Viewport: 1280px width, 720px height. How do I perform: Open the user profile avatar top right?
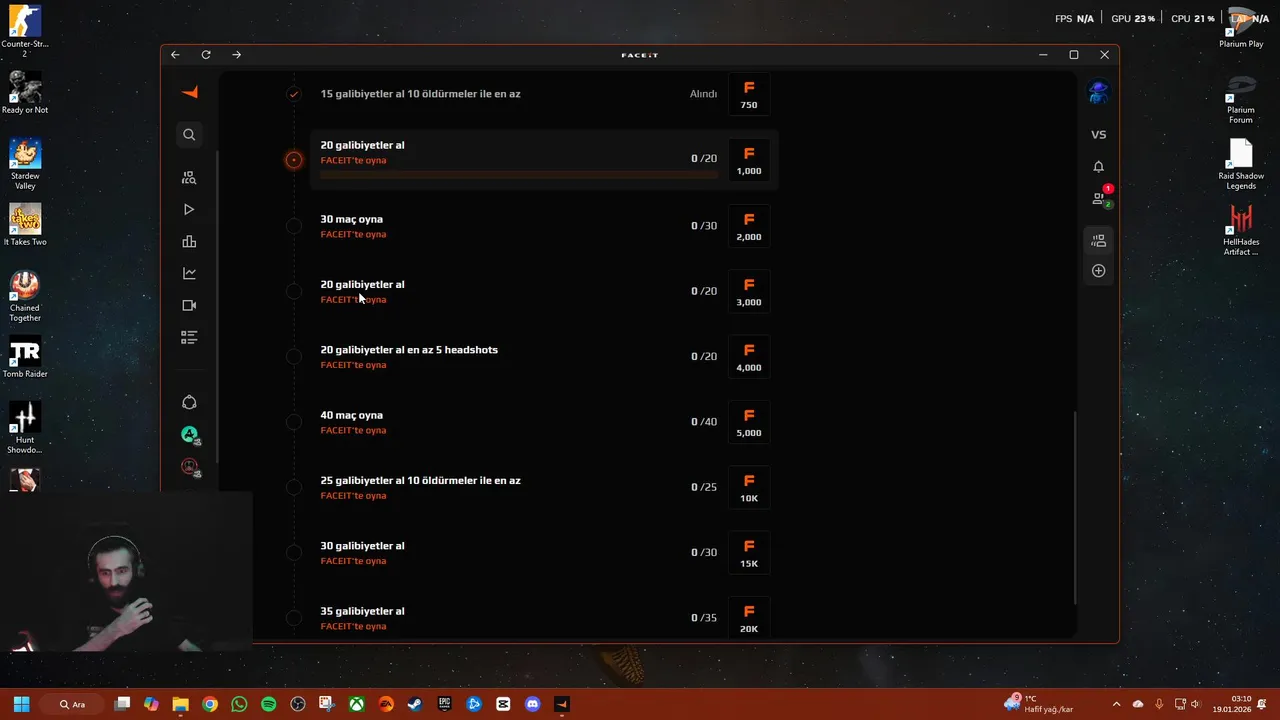pyautogui.click(x=1098, y=93)
